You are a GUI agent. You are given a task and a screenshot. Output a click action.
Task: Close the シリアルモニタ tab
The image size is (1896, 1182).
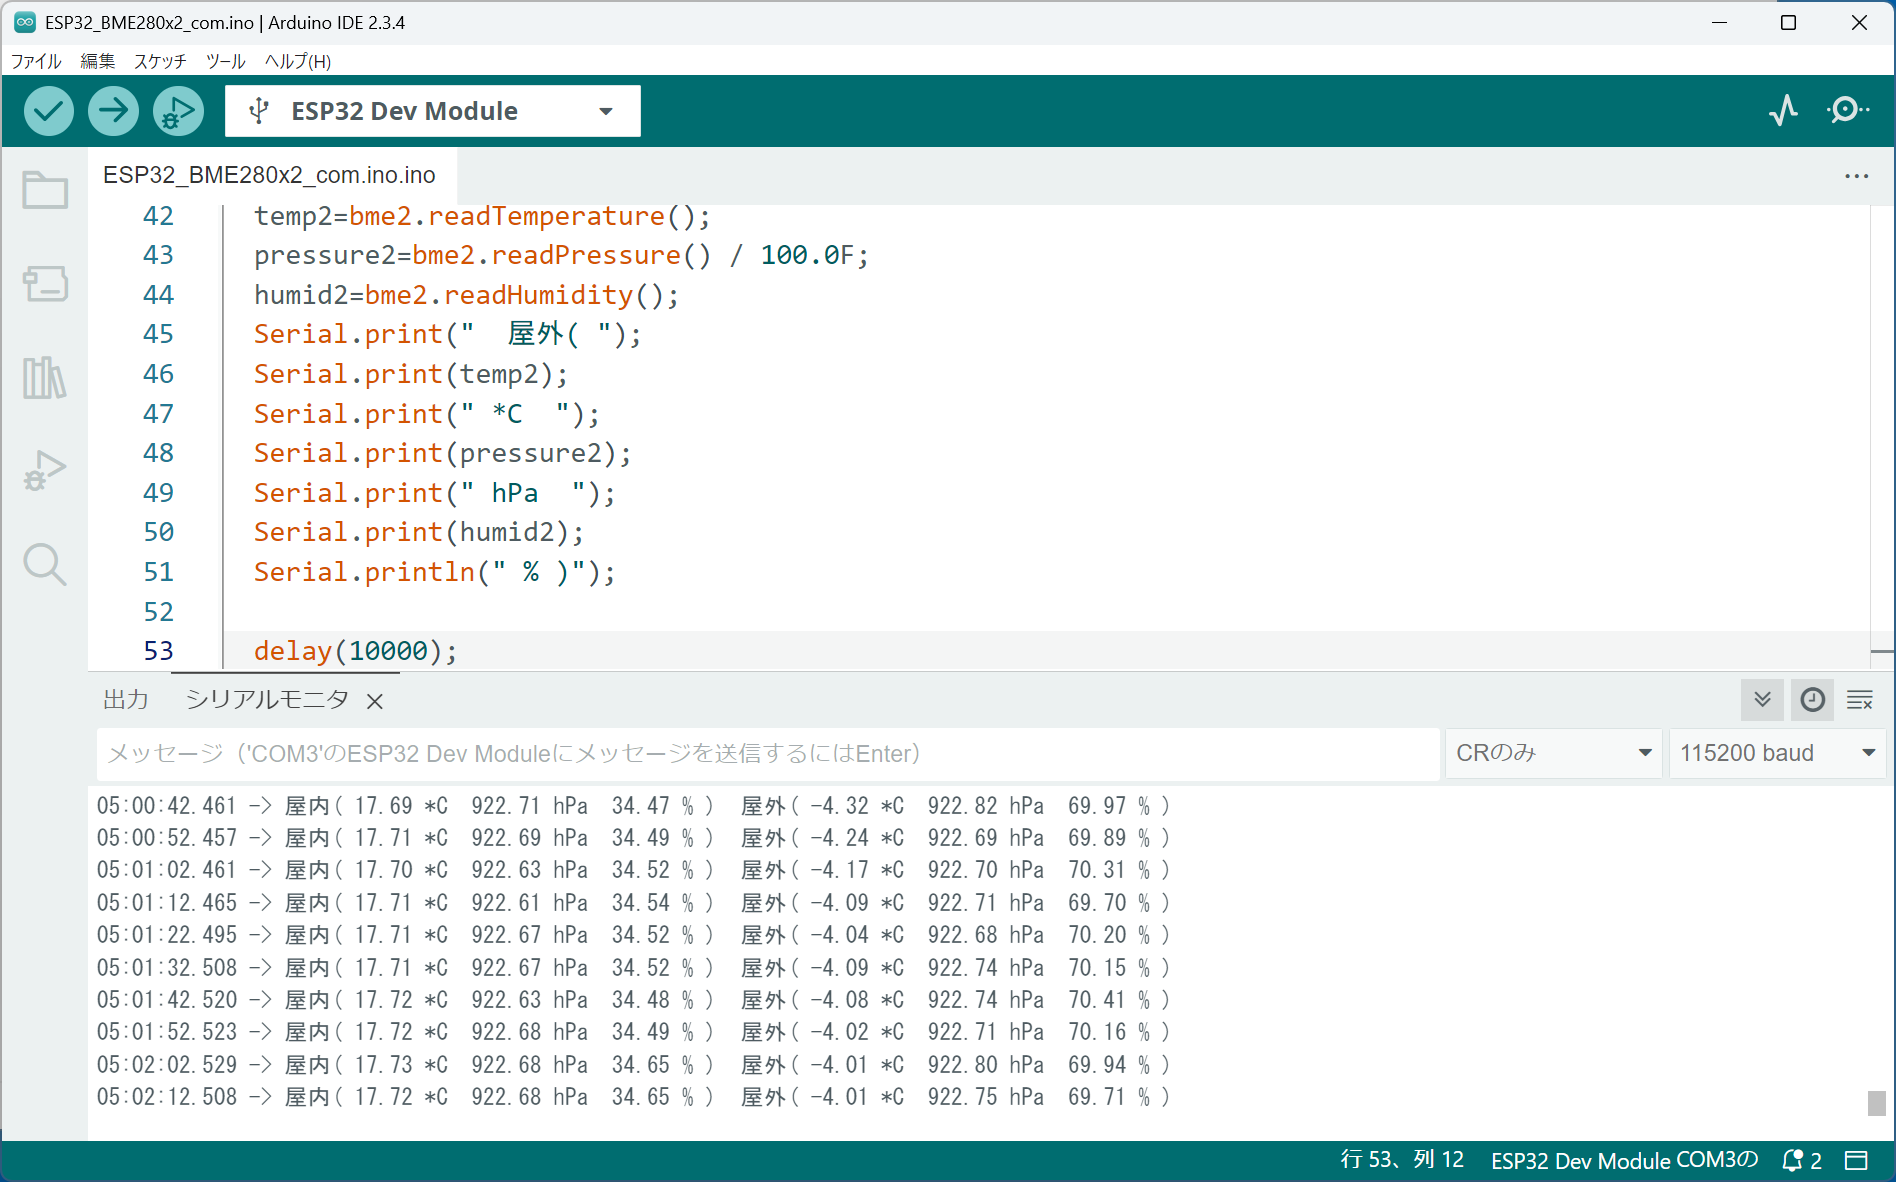point(375,702)
